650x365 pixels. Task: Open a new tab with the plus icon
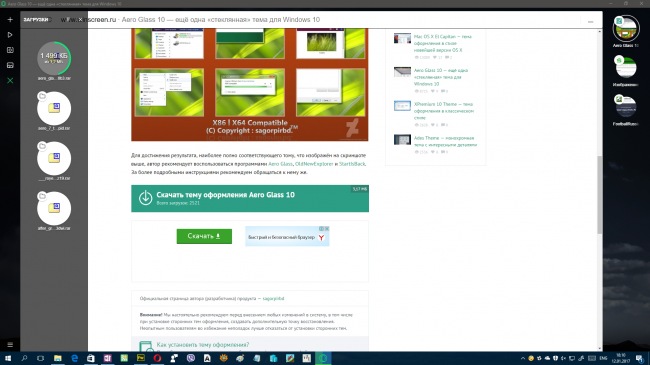(10, 19)
